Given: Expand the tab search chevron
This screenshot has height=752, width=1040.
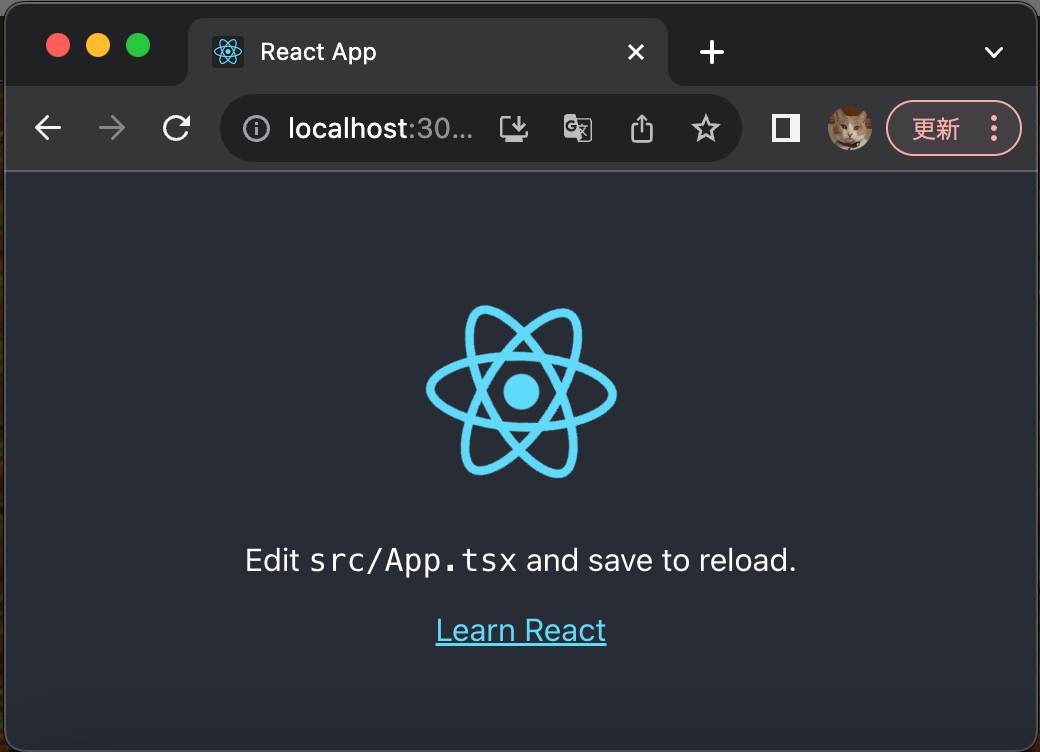Looking at the screenshot, I should pyautogui.click(x=993, y=52).
